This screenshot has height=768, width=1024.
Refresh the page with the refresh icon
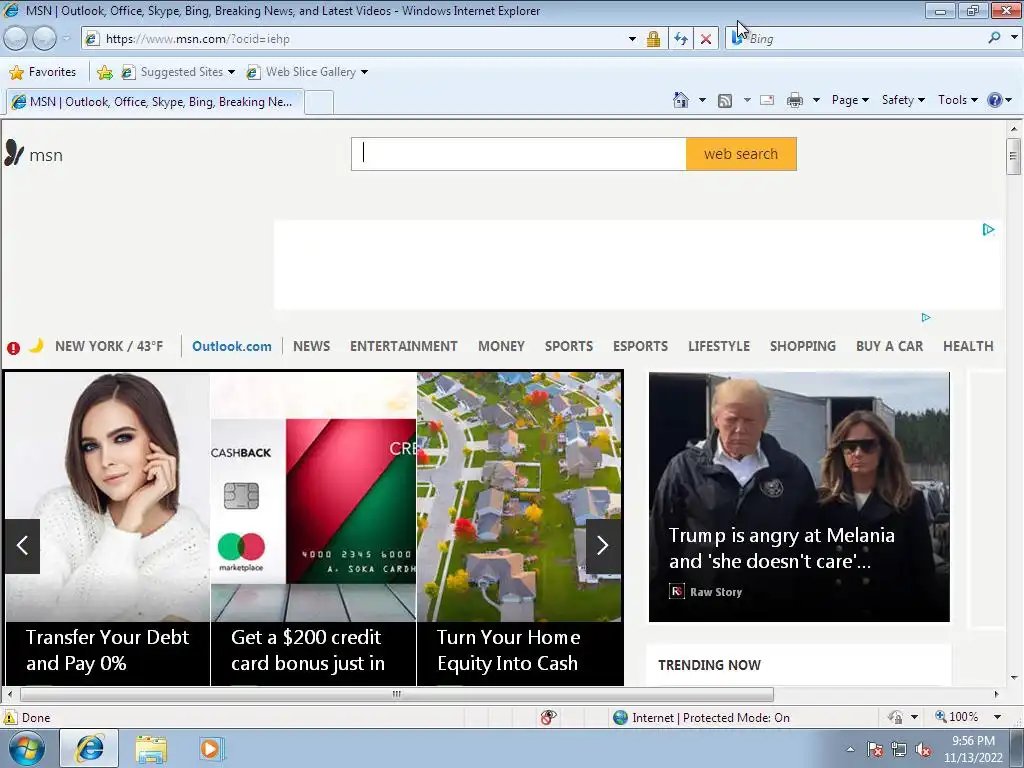click(x=680, y=39)
